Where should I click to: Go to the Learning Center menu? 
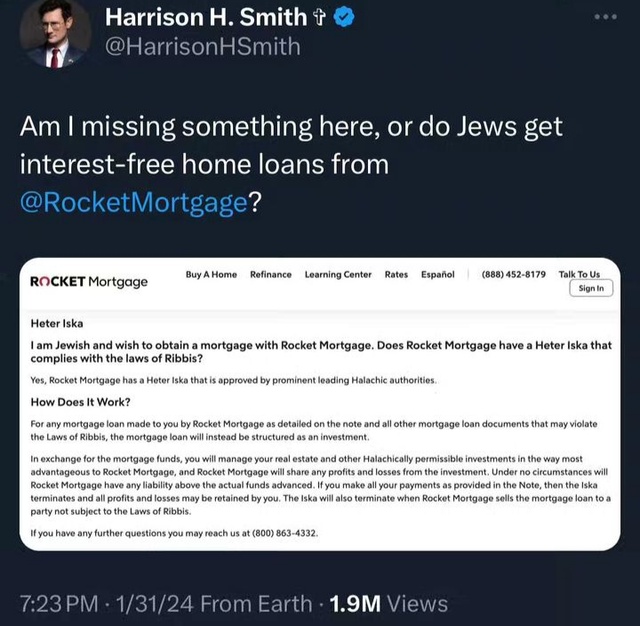(338, 274)
